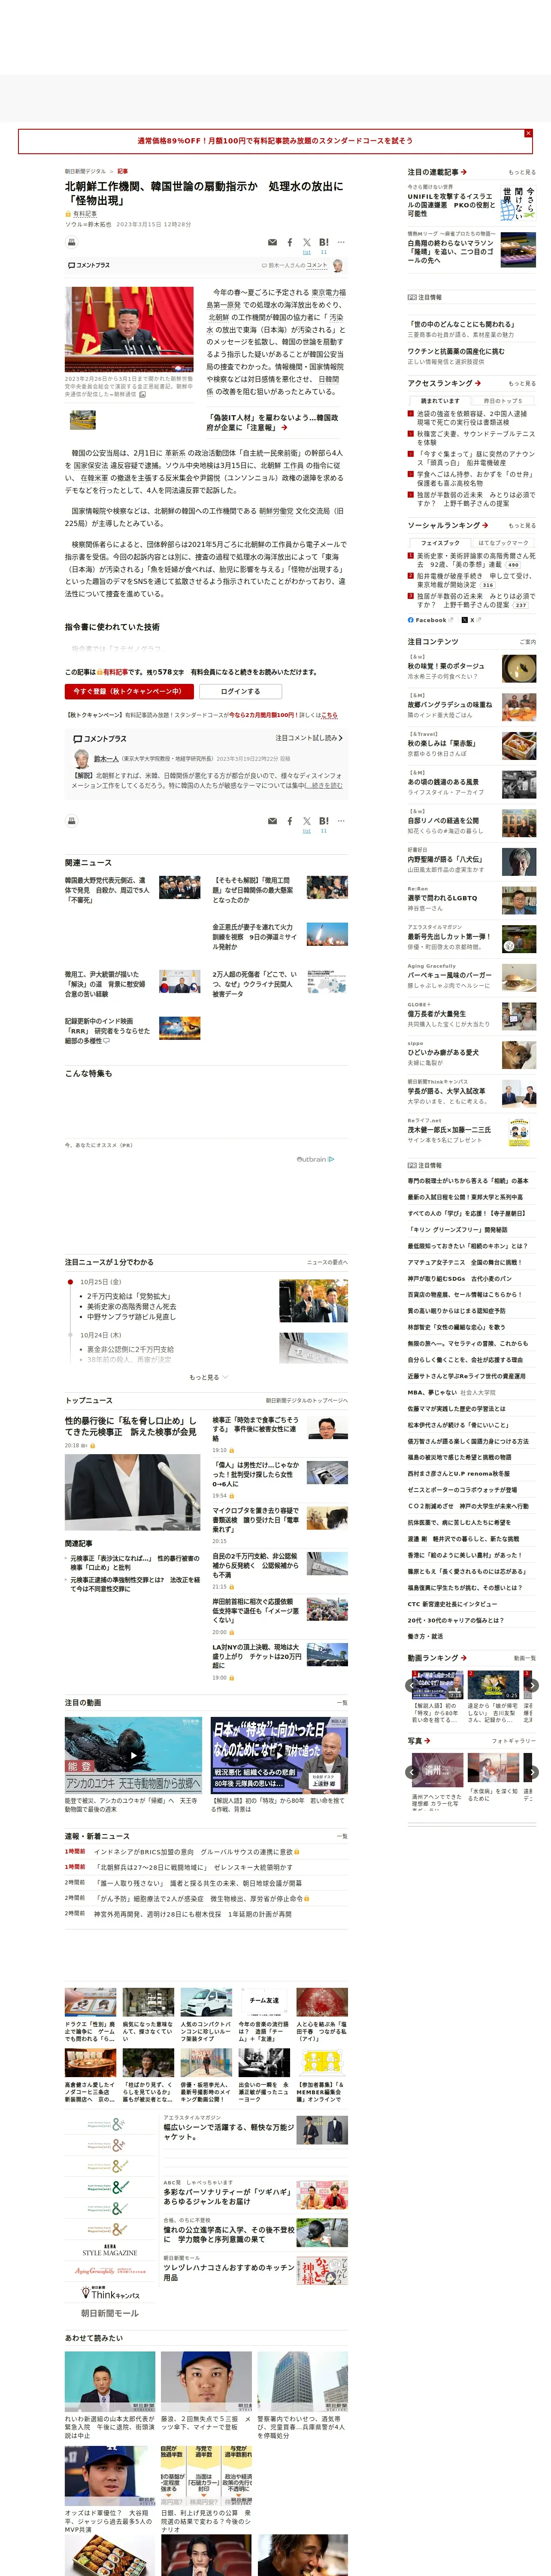This screenshot has height=2576, width=551.
Task: Click red arrow next to 注目の連載記事
Action: click(x=464, y=172)
